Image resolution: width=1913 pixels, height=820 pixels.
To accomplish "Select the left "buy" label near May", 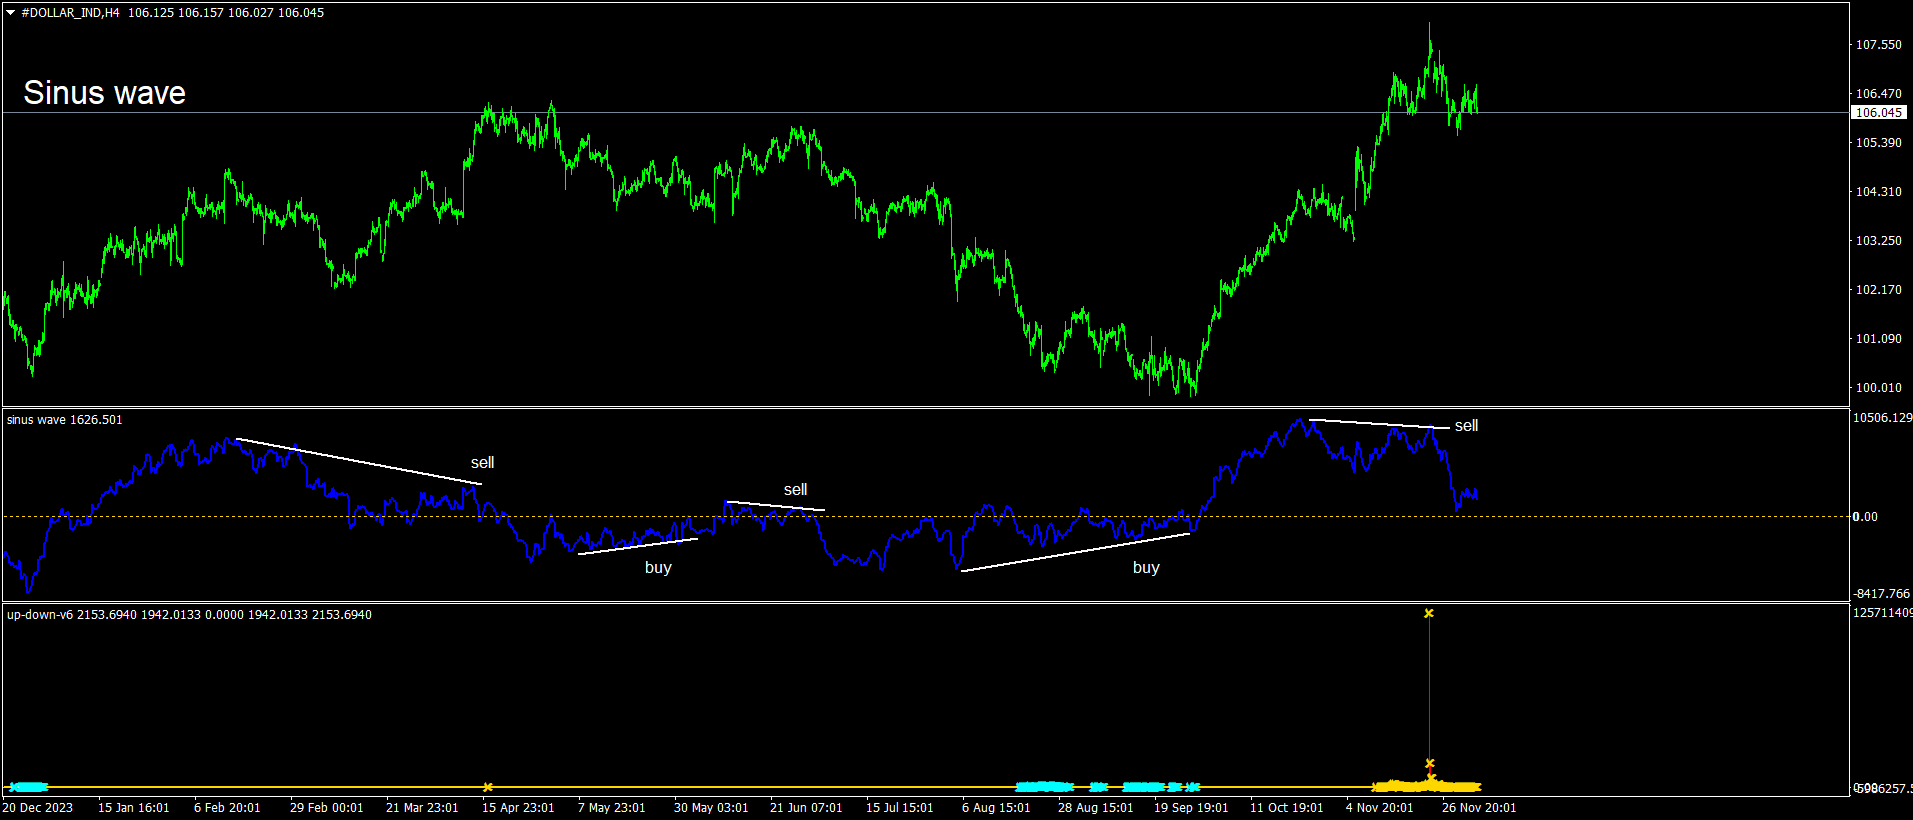I will pos(658,567).
